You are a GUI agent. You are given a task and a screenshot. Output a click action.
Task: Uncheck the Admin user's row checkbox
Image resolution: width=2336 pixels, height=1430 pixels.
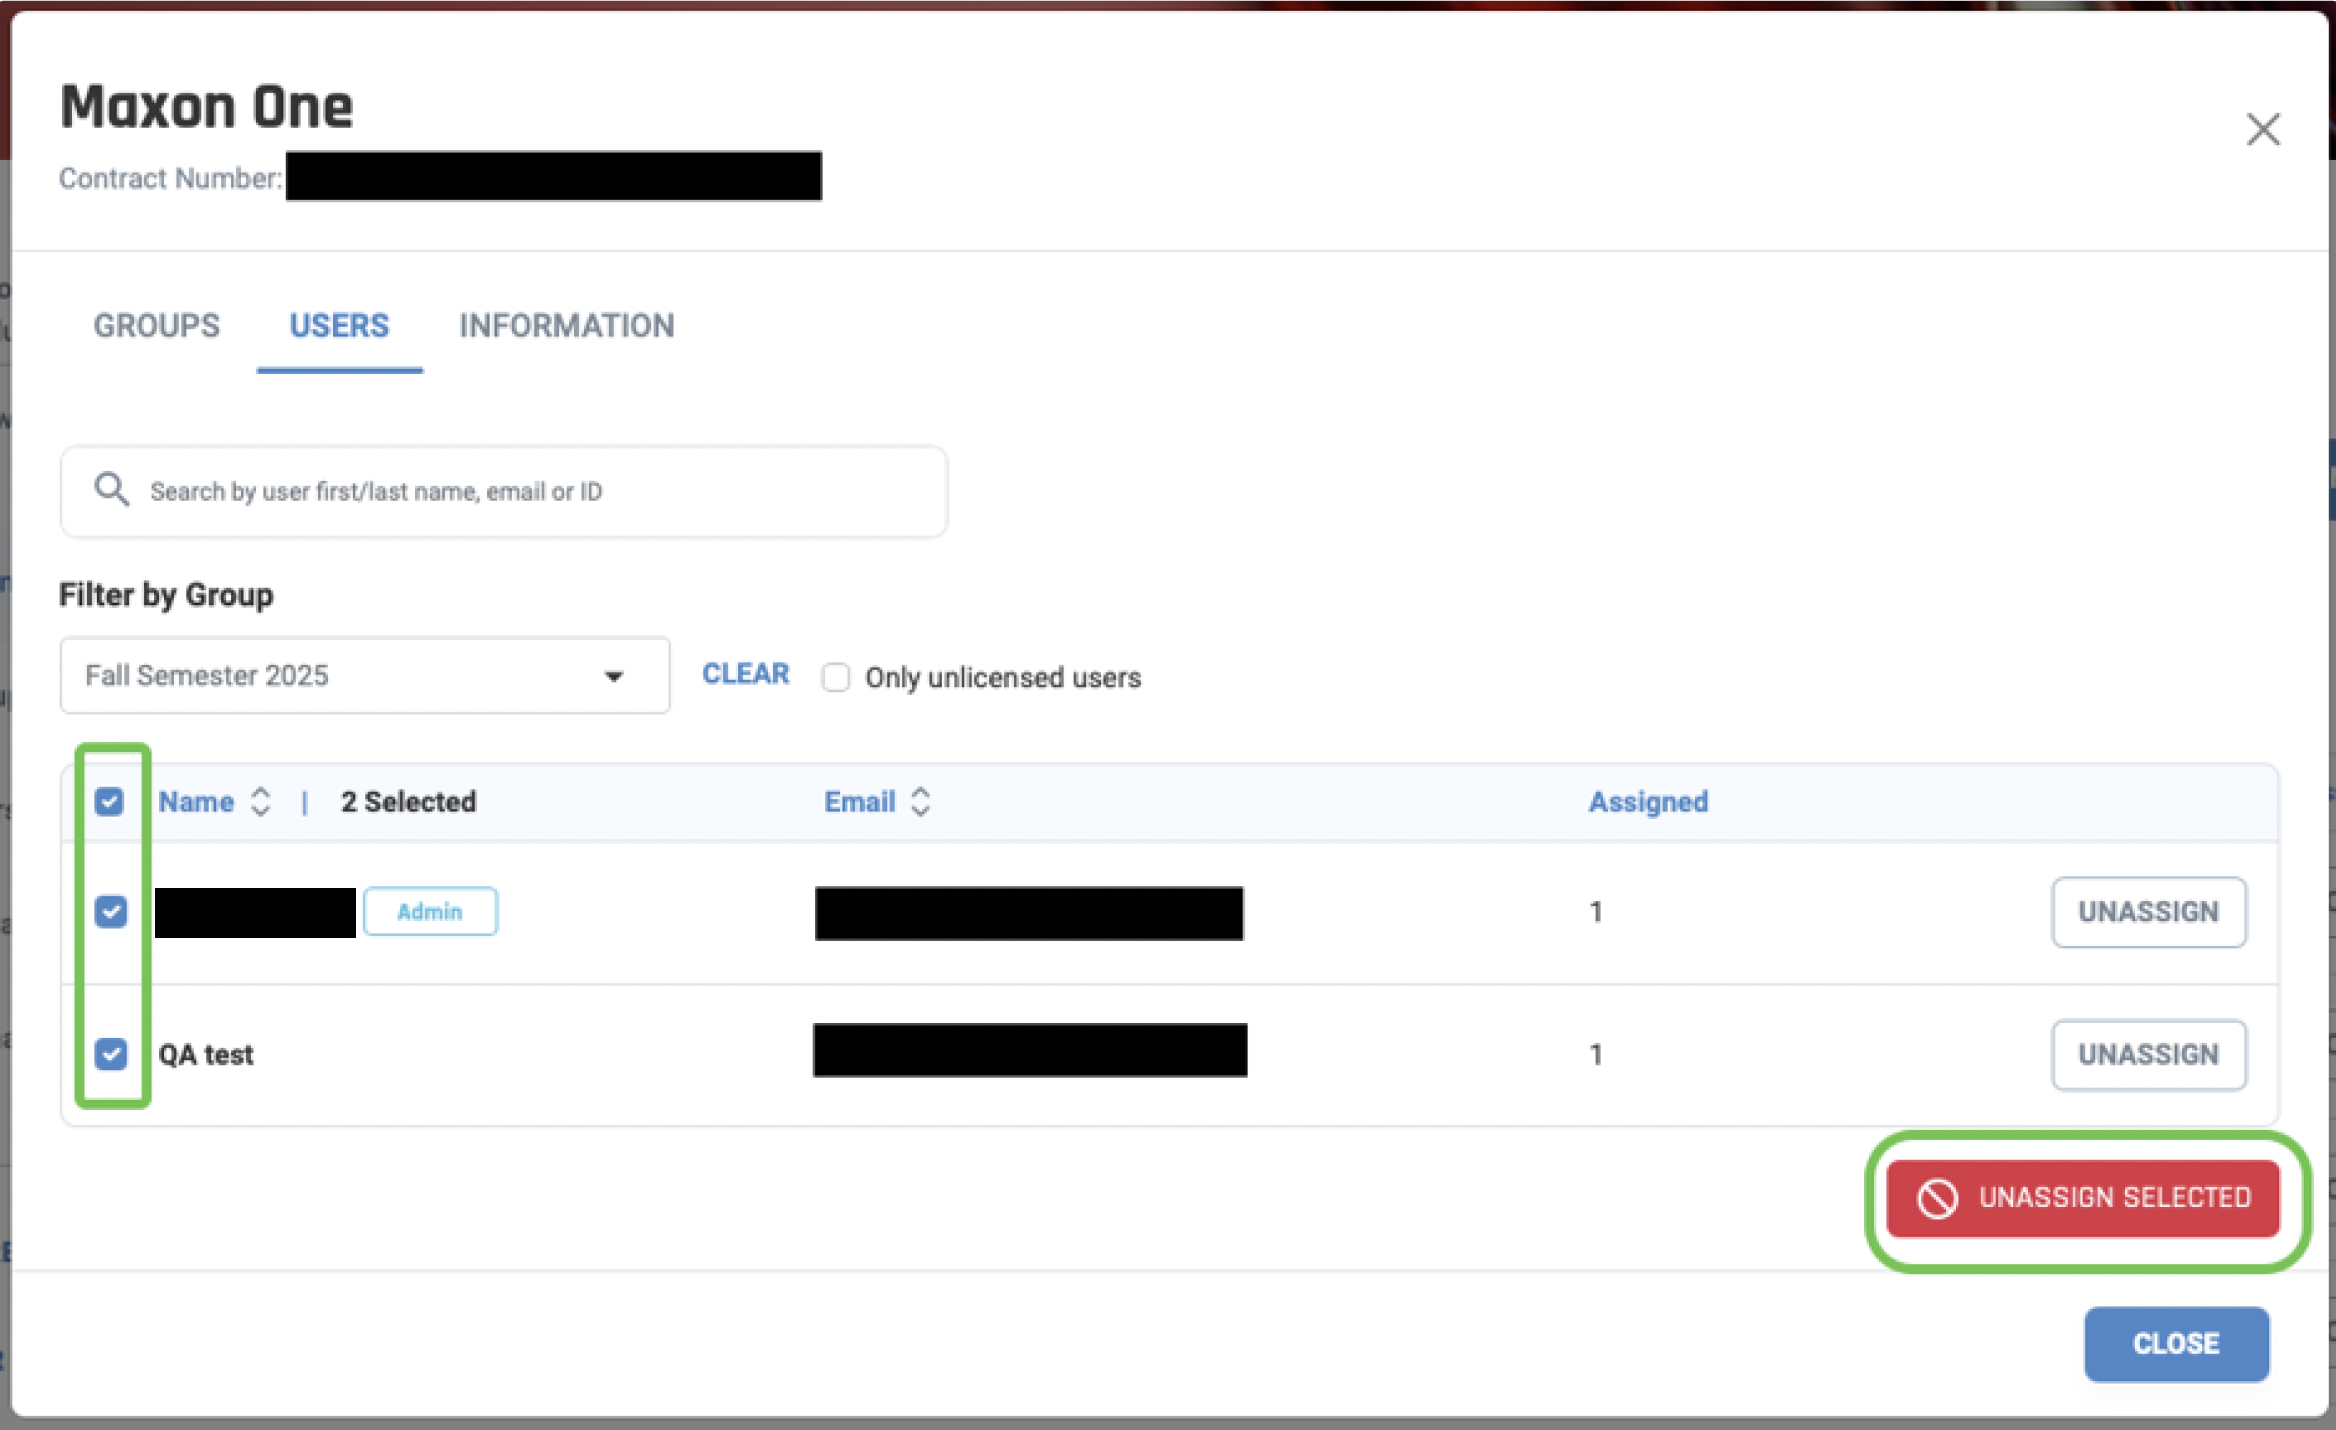point(111,911)
